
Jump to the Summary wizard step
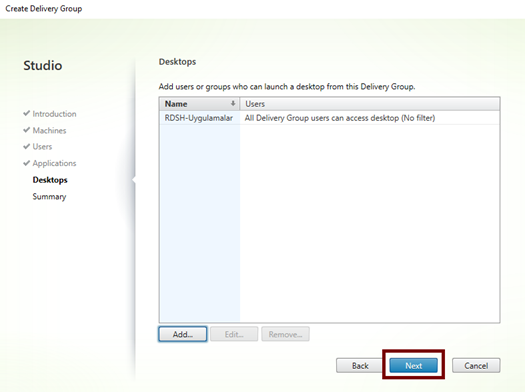(49, 197)
